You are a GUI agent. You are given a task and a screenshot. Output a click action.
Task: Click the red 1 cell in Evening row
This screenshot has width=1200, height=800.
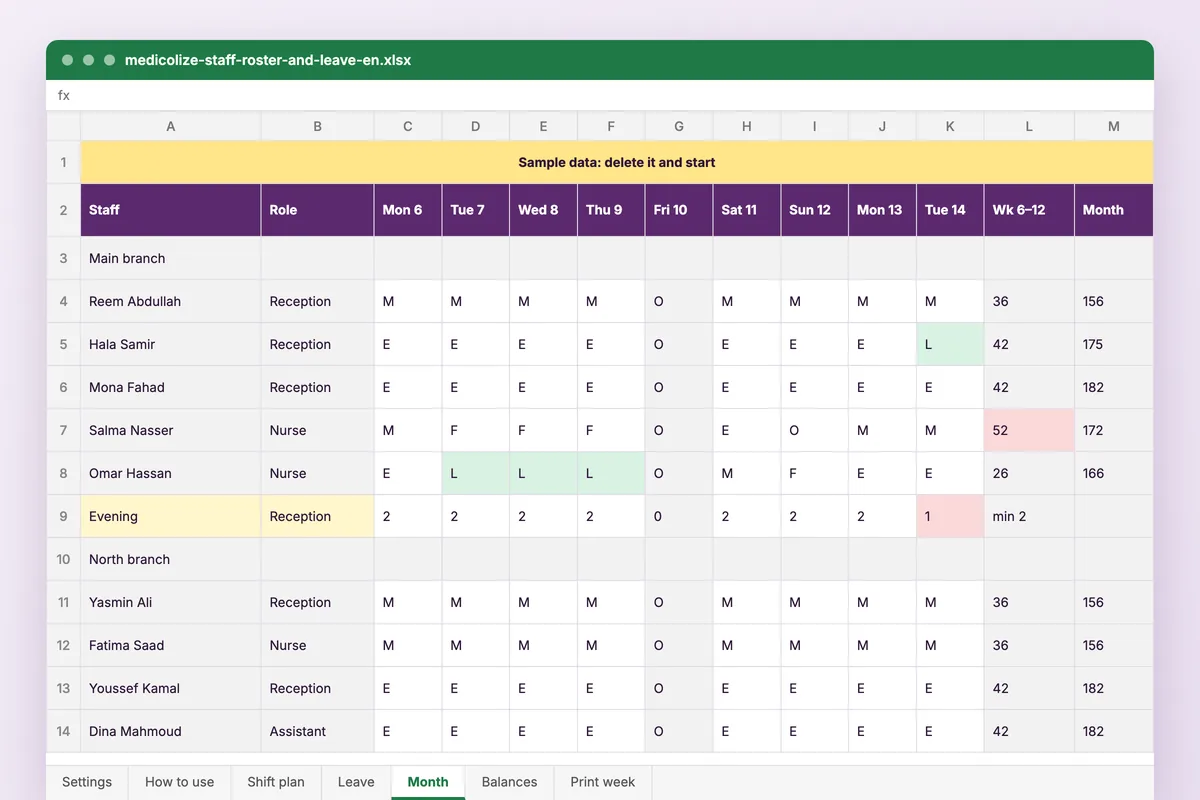click(950, 516)
